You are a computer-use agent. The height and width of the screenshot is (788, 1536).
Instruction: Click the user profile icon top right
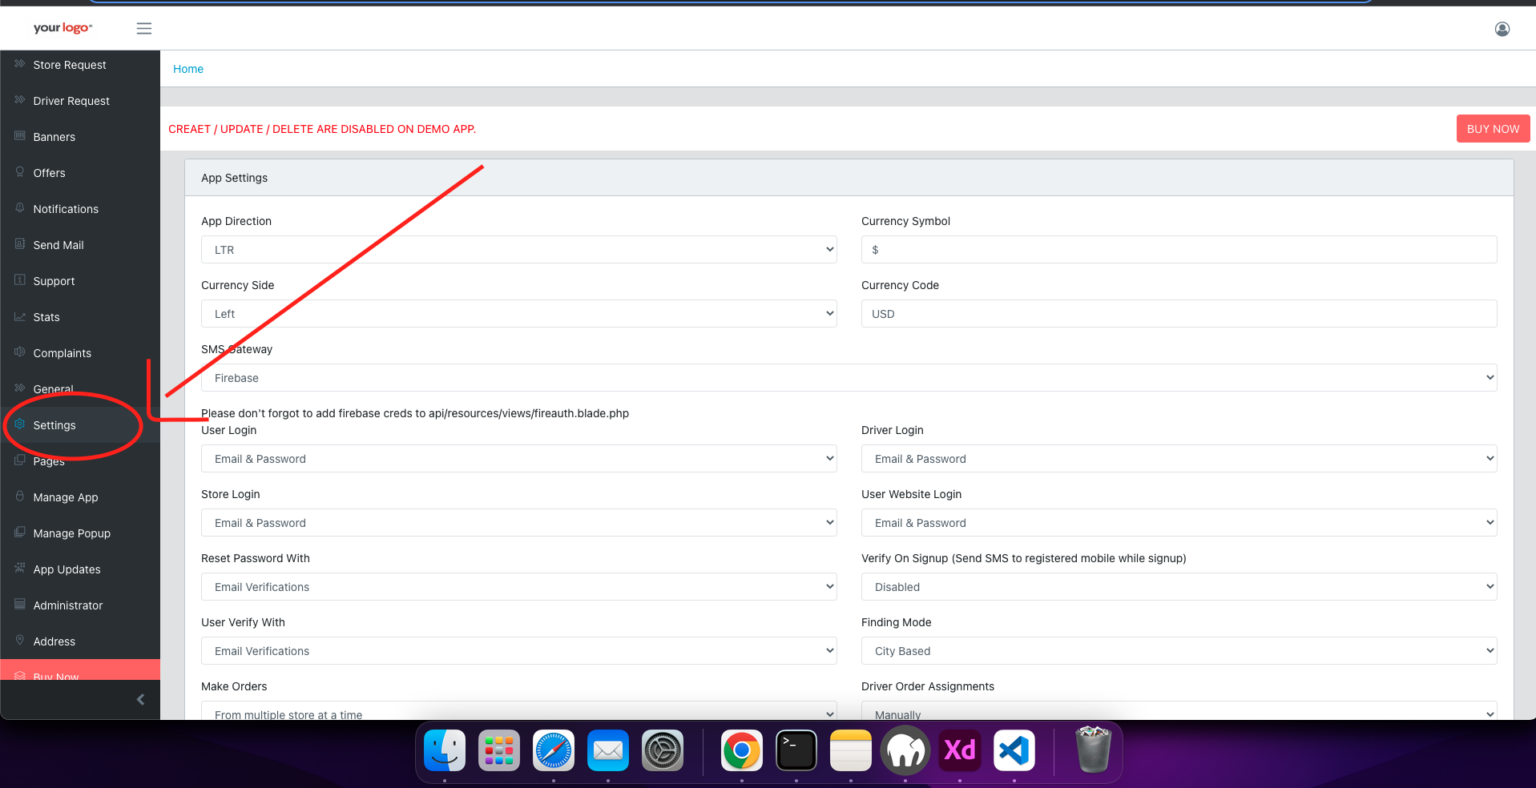point(1502,29)
